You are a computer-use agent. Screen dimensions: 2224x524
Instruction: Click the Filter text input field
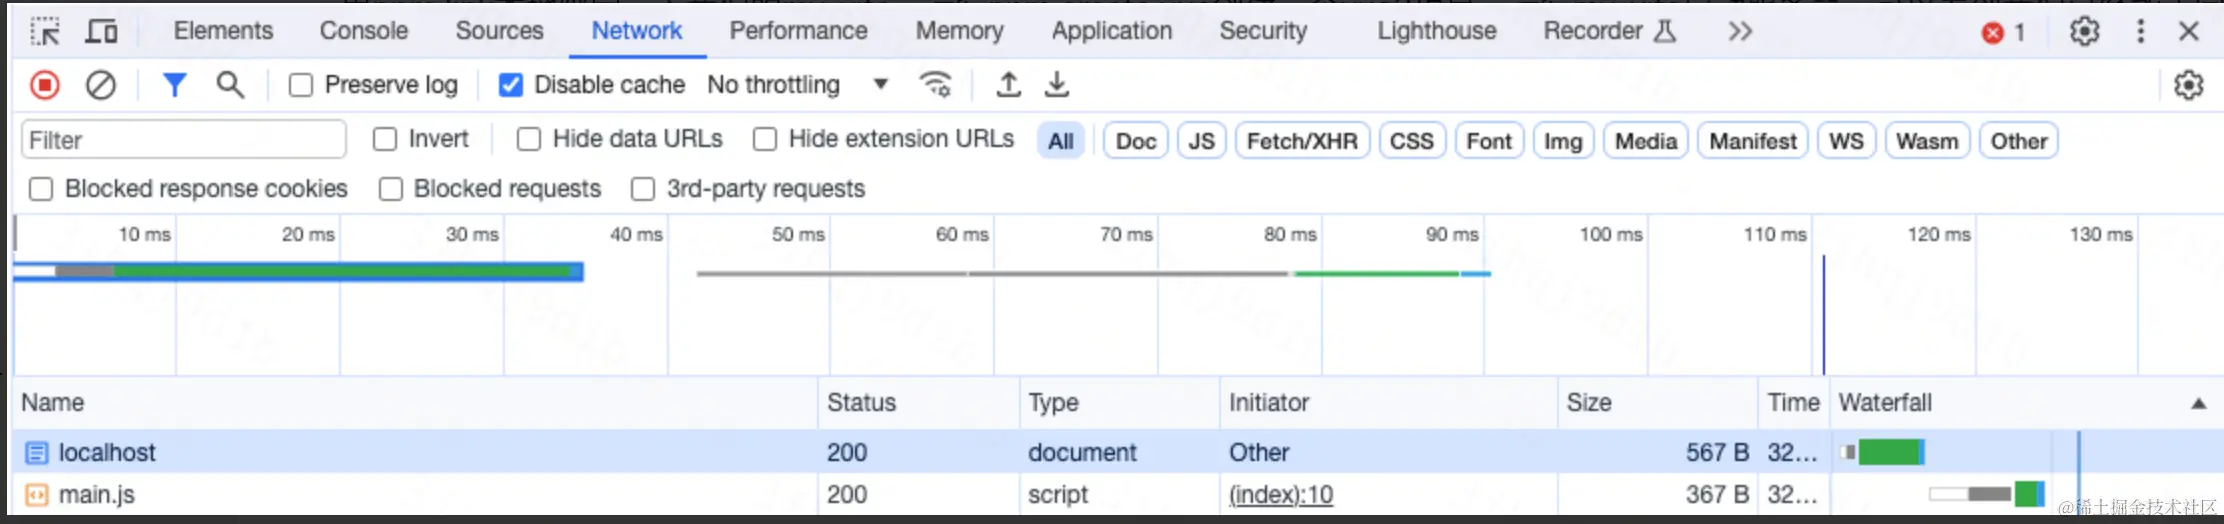184,140
